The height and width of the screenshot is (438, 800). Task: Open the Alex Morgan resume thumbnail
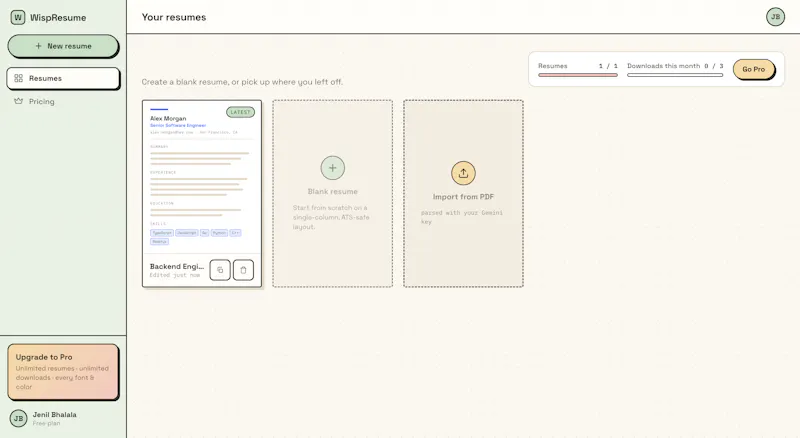(202, 177)
